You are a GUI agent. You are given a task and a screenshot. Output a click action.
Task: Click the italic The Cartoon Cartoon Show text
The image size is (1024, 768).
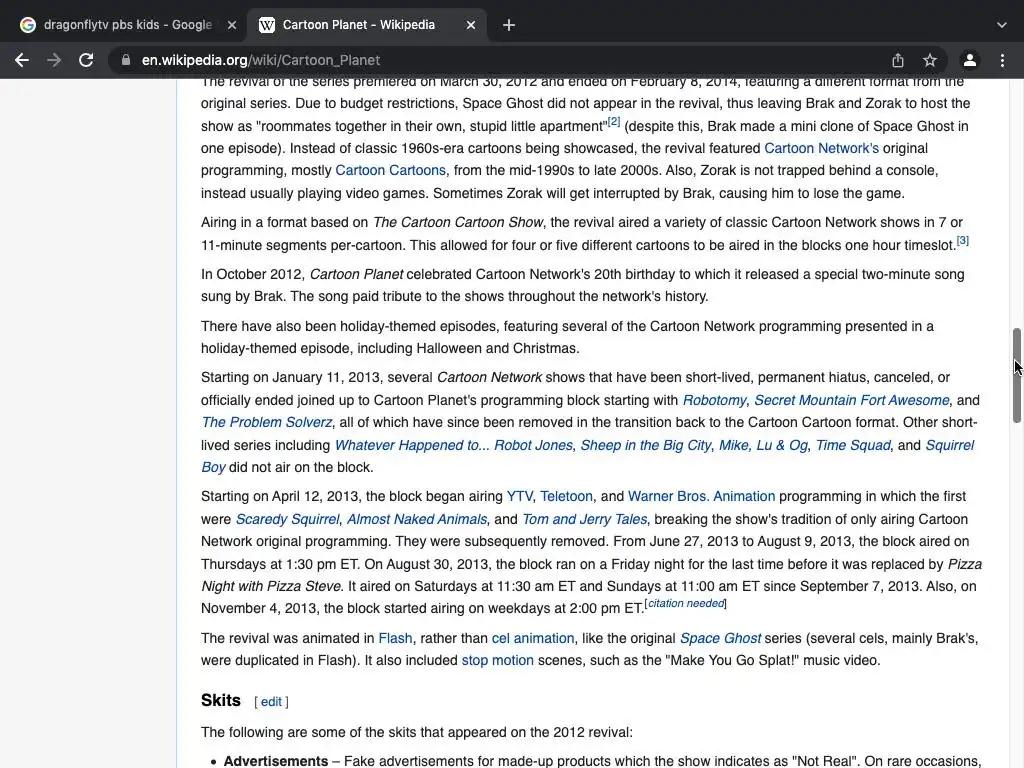click(x=458, y=223)
